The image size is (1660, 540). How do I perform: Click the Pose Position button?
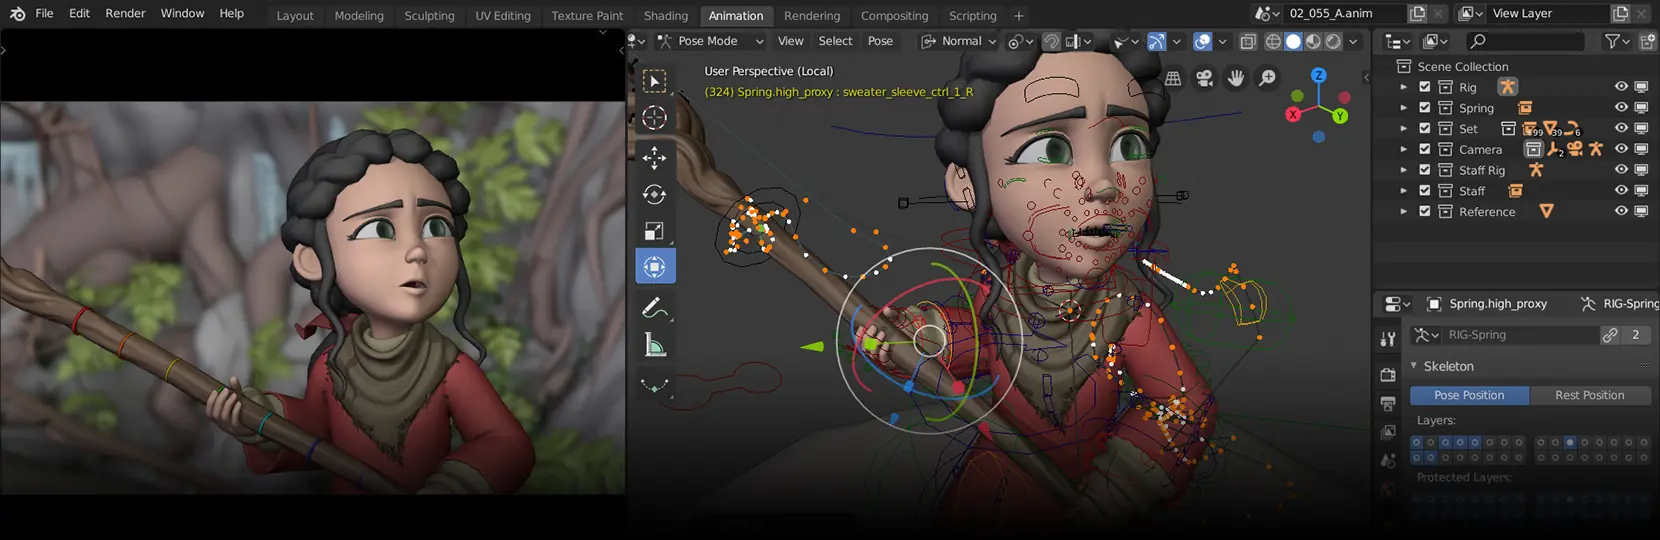[x=1469, y=395]
